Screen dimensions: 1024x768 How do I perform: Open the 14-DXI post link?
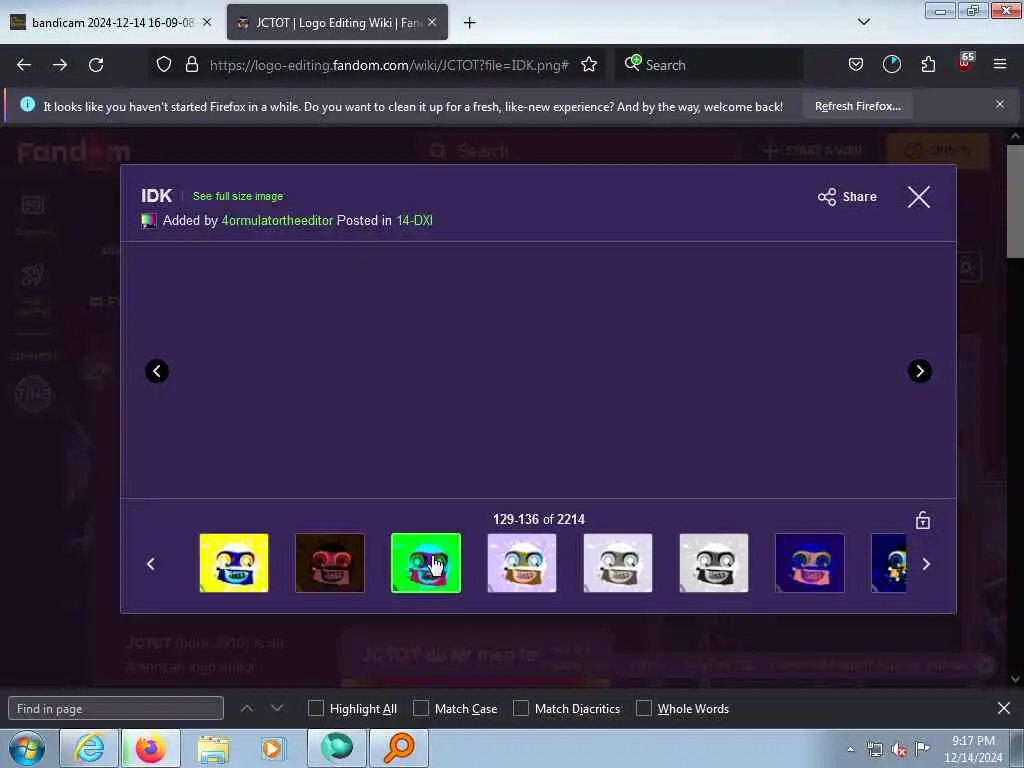pos(415,221)
